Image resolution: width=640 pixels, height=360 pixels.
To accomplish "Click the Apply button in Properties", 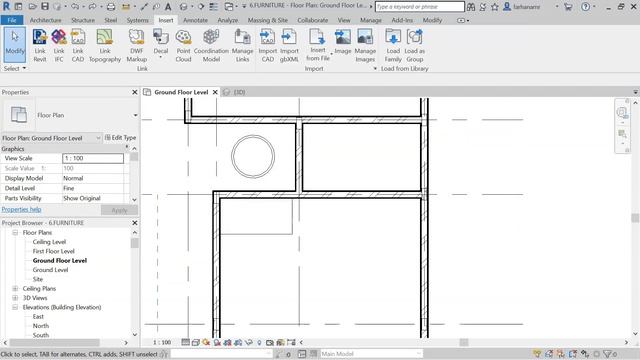I will (x=119, y=210).
